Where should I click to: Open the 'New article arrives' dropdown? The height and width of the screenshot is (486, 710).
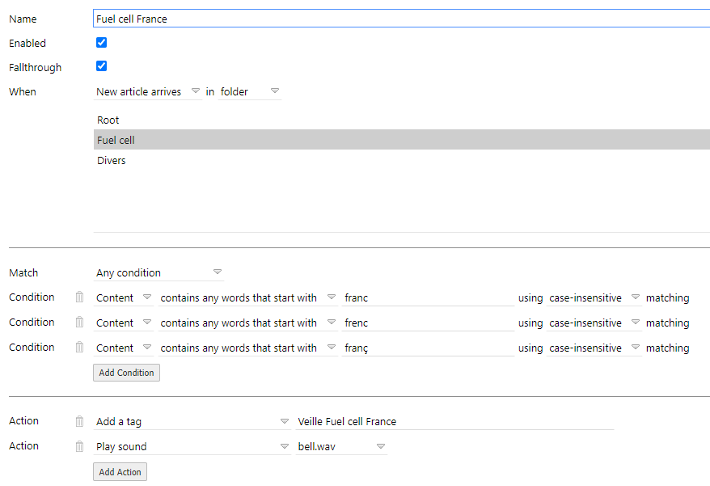pos(148,91)
